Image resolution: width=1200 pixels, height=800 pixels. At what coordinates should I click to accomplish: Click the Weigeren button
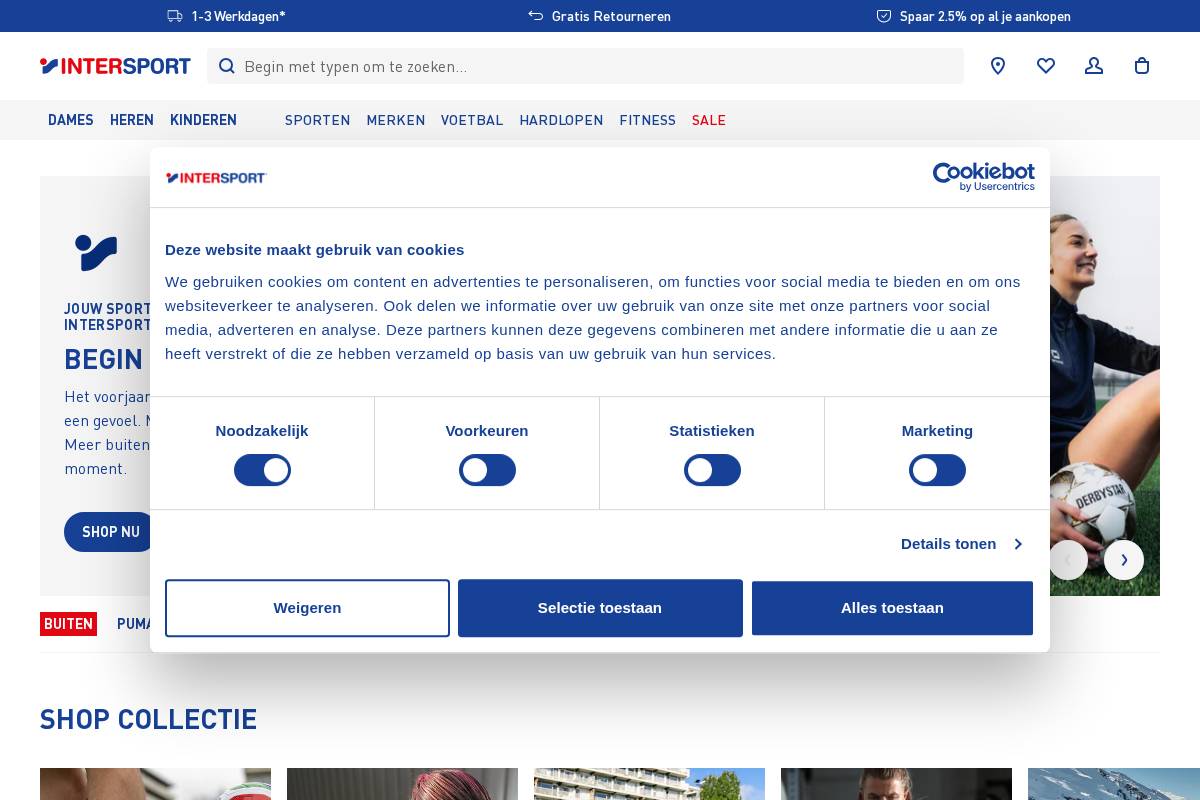click(307, 608)
